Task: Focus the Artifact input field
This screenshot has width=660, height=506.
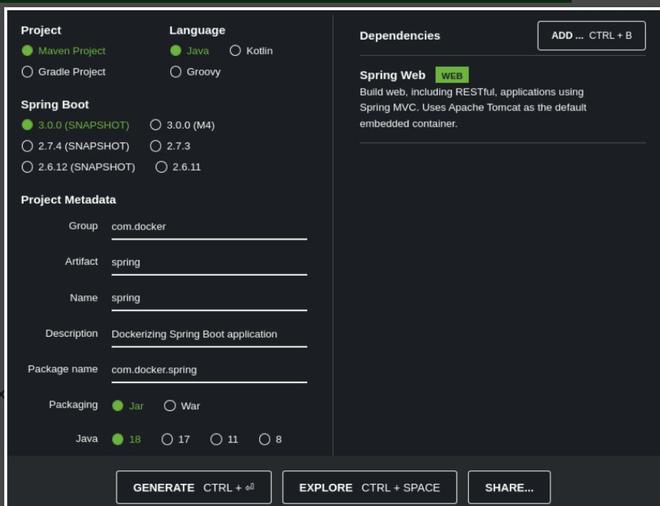Action: [x=209, y=263]
